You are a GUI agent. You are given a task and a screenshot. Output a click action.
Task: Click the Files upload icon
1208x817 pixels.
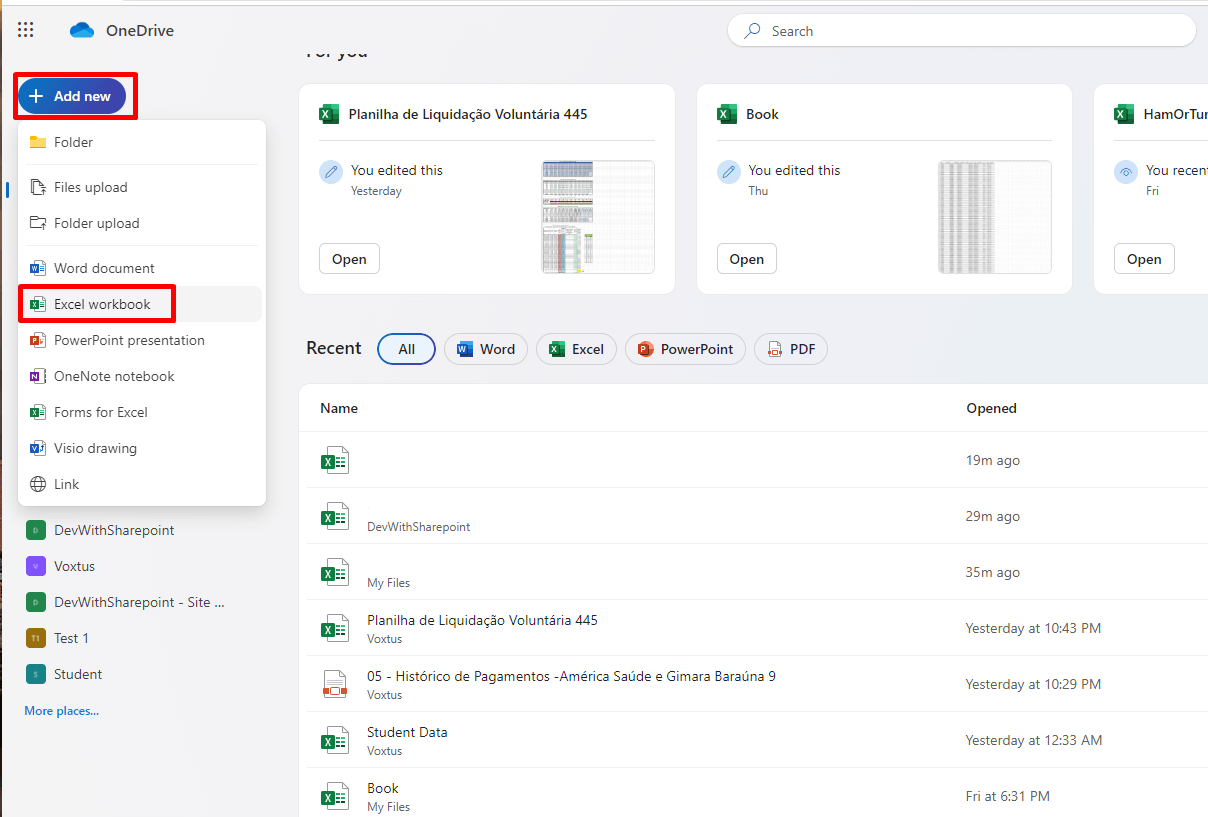(x=38, y=187)
